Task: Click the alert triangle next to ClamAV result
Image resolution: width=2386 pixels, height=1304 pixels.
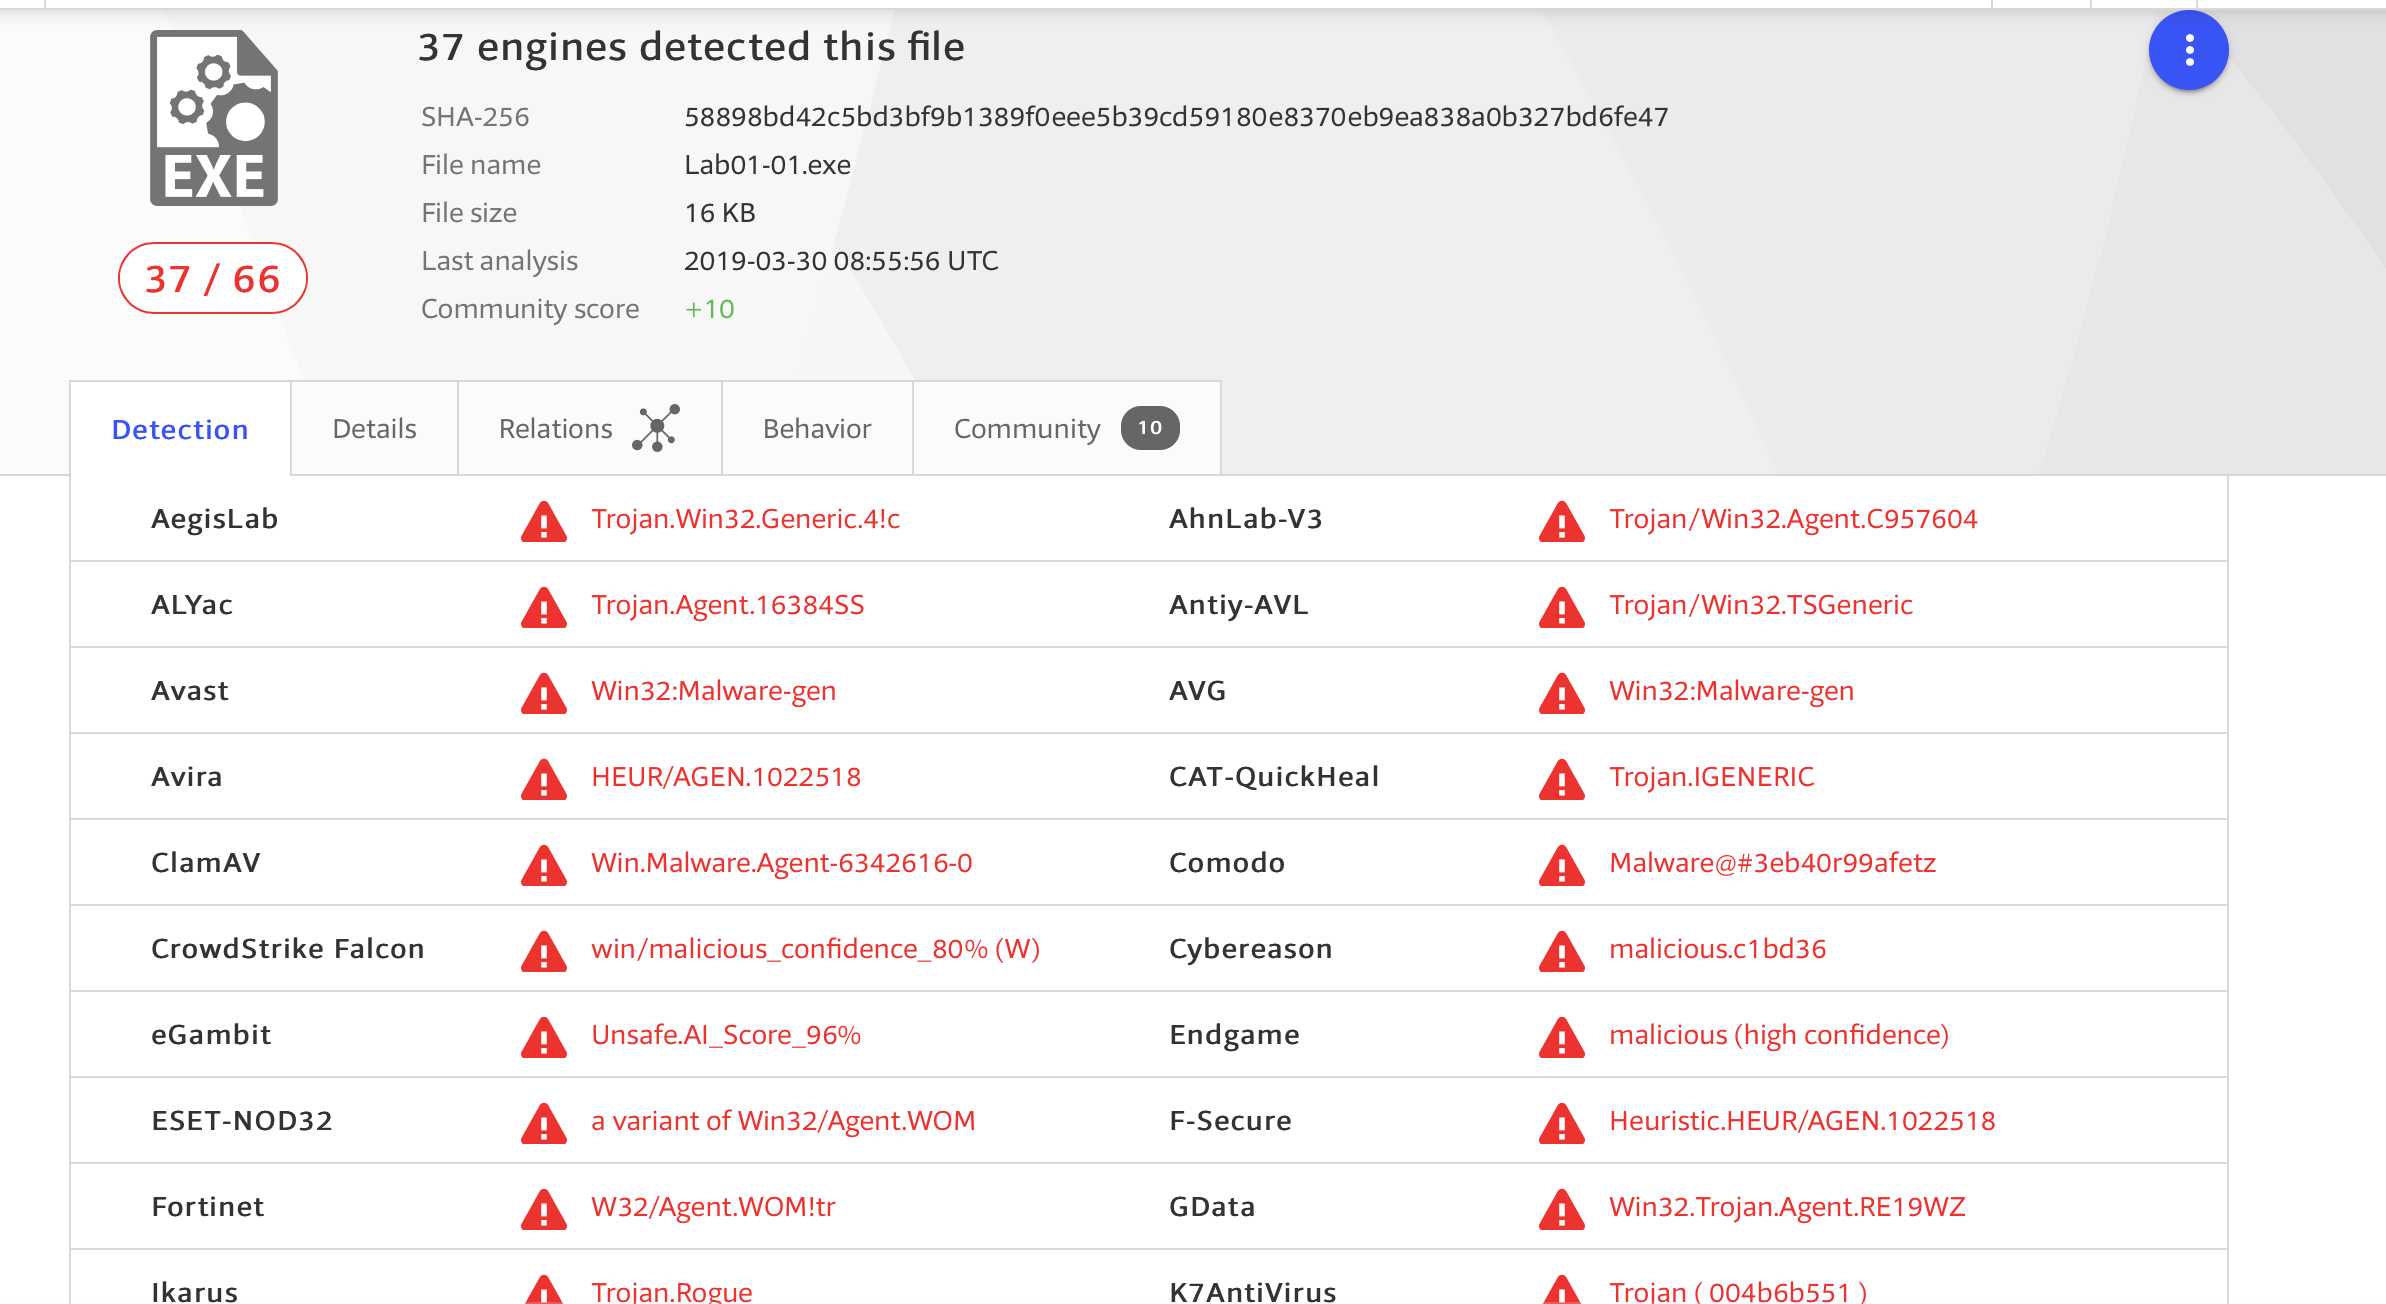Action: (543, 866)
